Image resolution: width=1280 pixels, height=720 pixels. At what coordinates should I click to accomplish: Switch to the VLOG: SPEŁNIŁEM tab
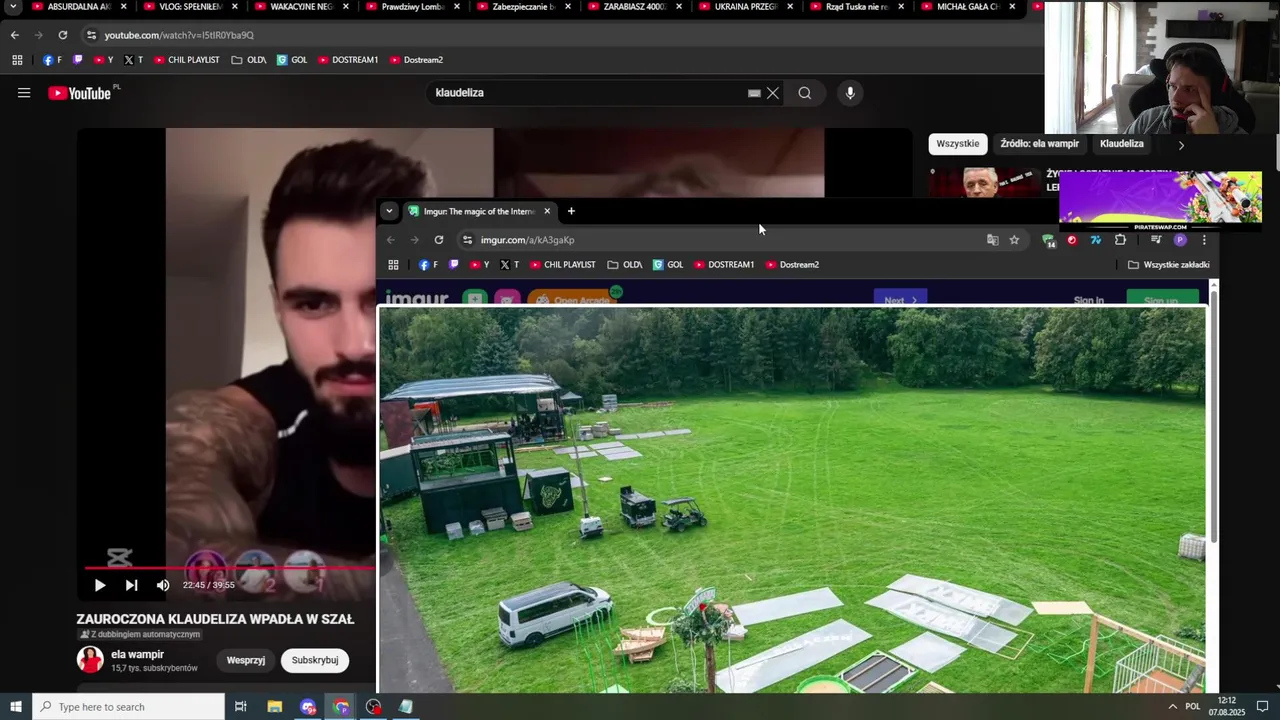pos(190,7)
